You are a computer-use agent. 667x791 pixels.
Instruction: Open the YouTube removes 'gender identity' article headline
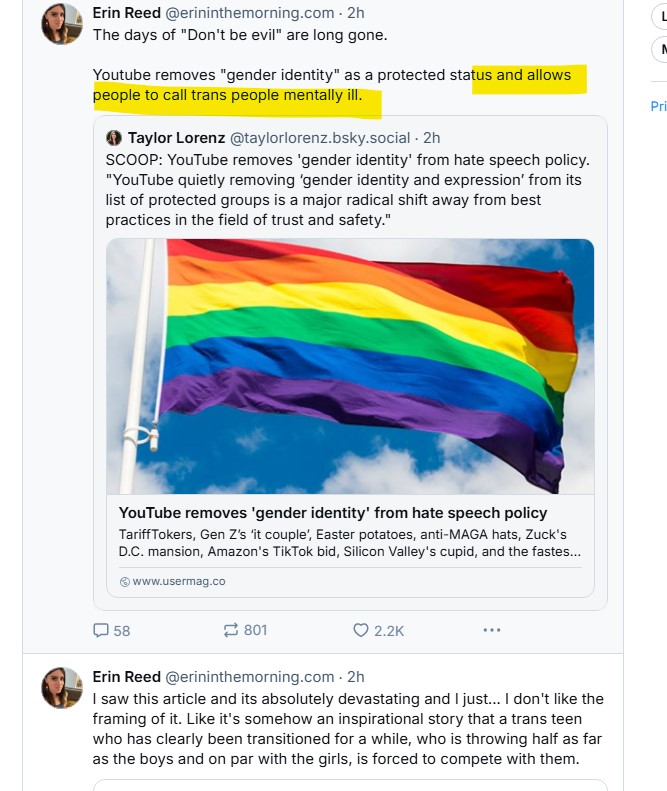coord(333,513)
